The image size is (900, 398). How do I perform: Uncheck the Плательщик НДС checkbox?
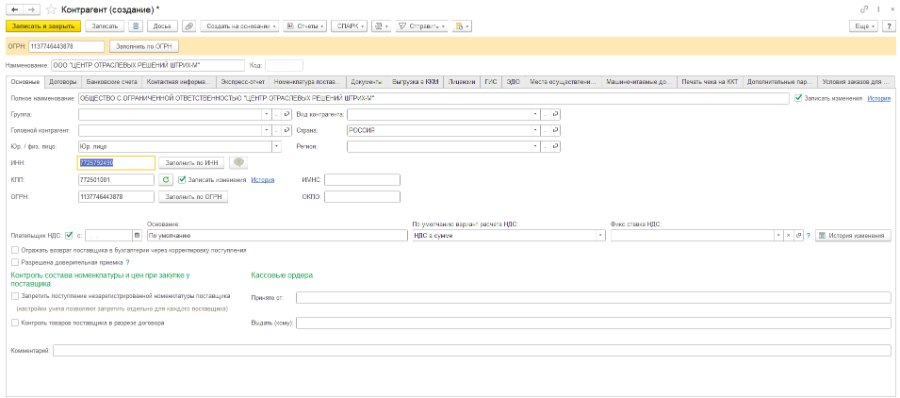(x=69, y=235)
